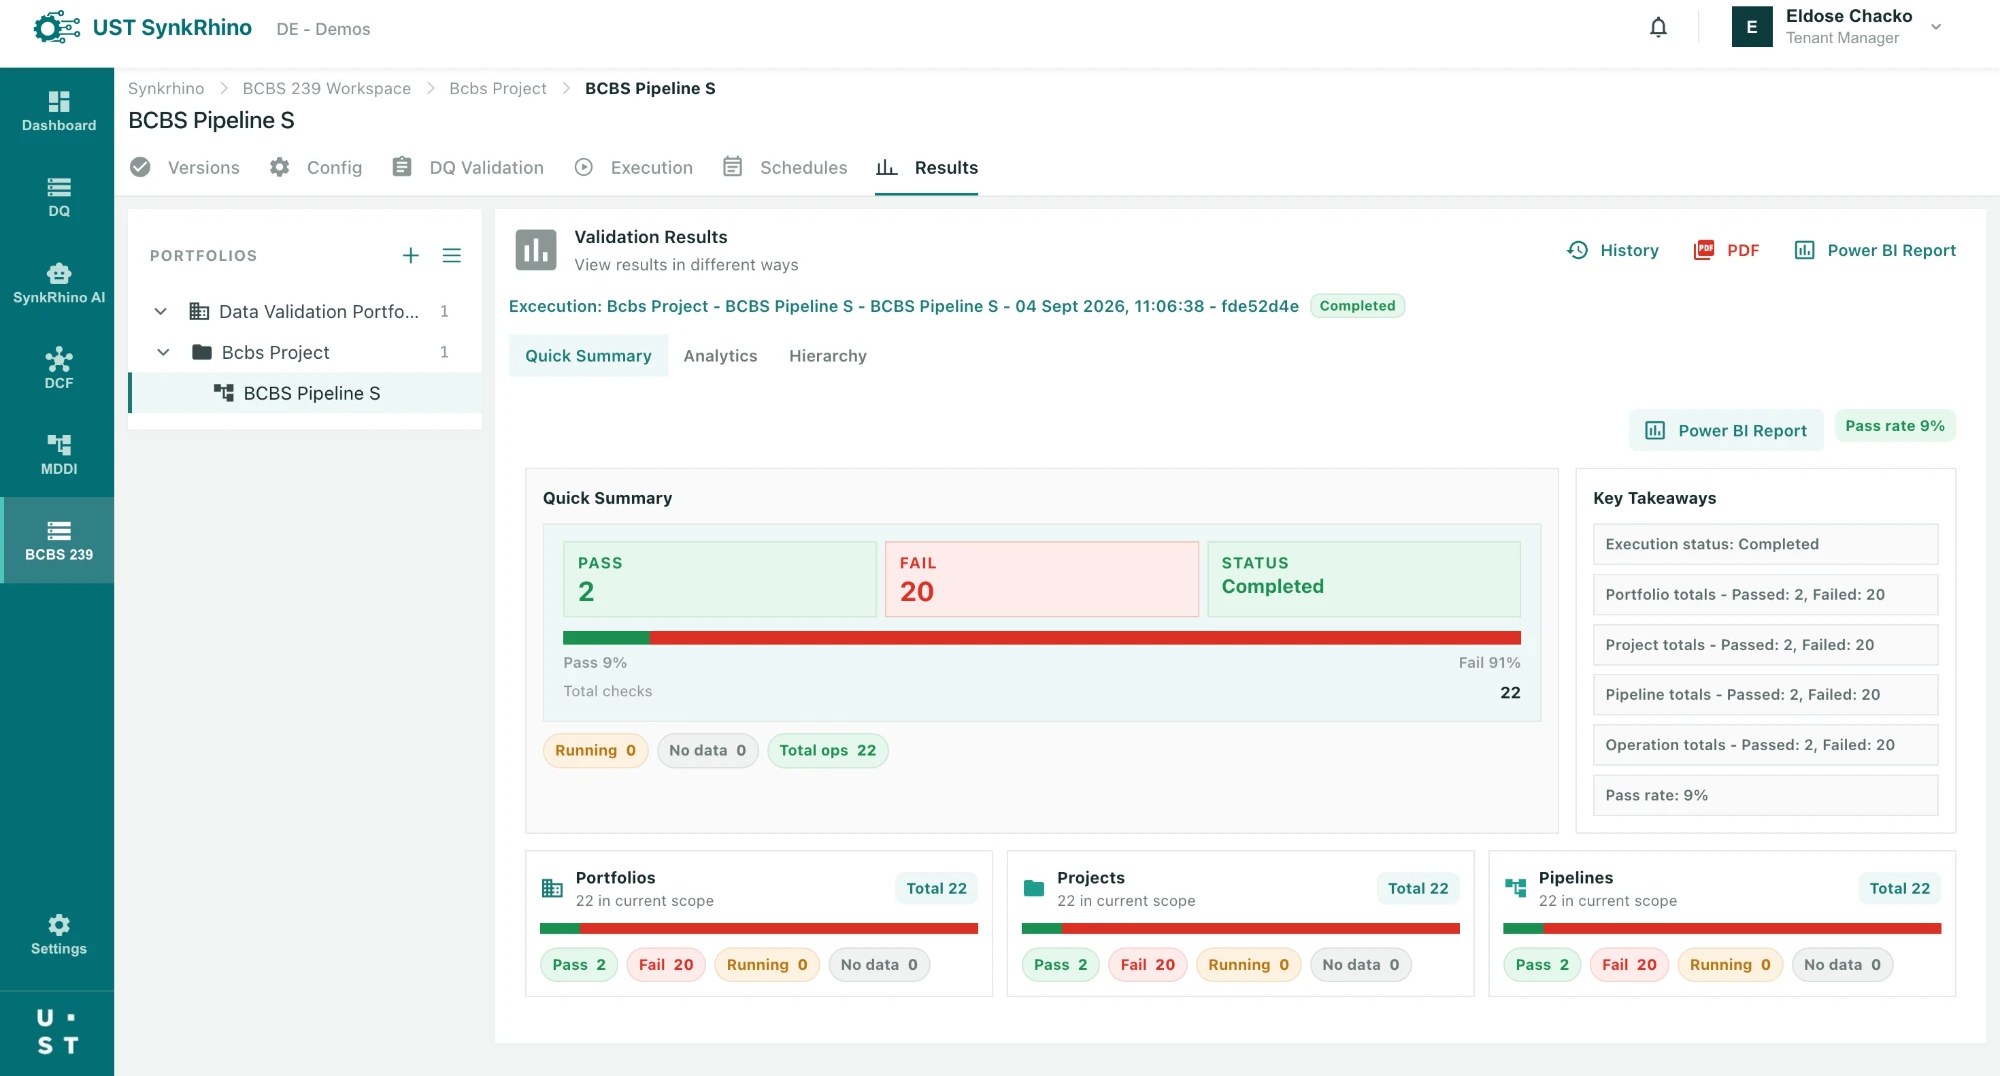The image size is (2000, 1076).
Task: Click the Total ops 22 chip
Action: (x=827, y=750)
